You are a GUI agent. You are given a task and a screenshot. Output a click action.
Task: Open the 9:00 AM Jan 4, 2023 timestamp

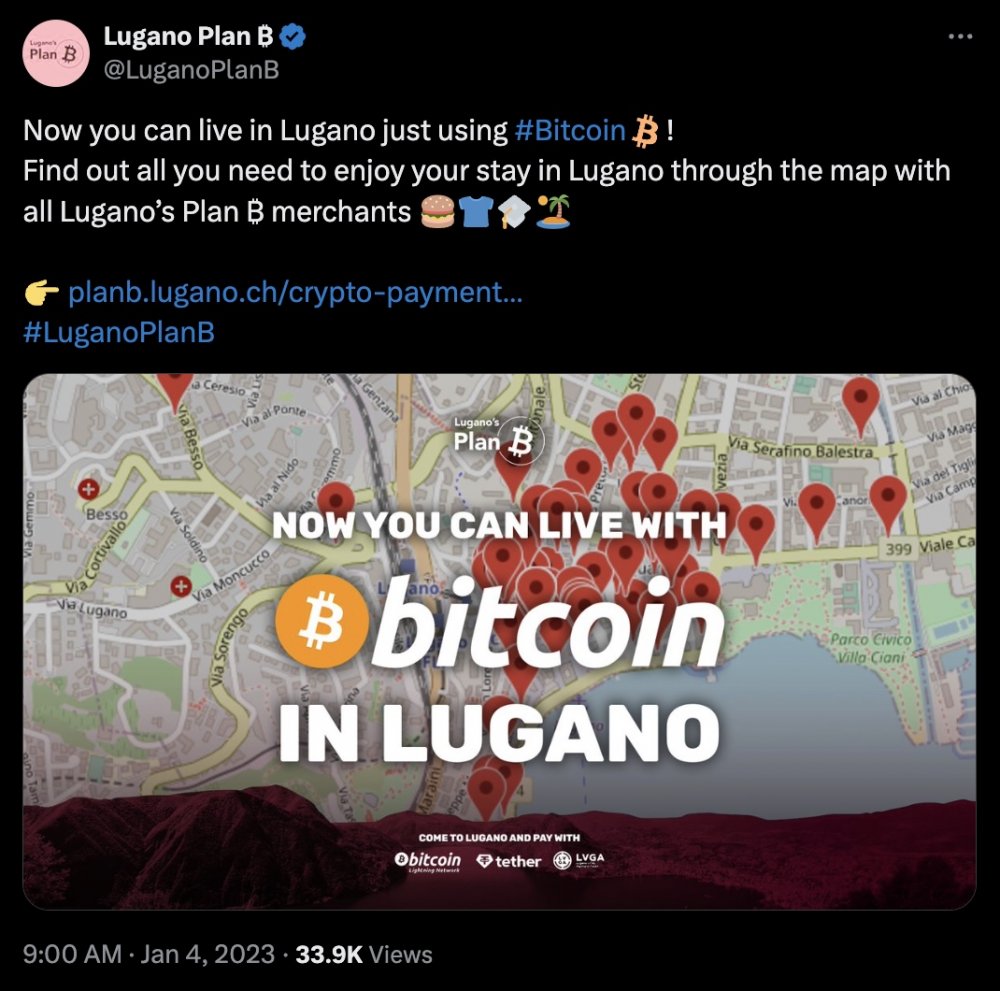point(149,954)
